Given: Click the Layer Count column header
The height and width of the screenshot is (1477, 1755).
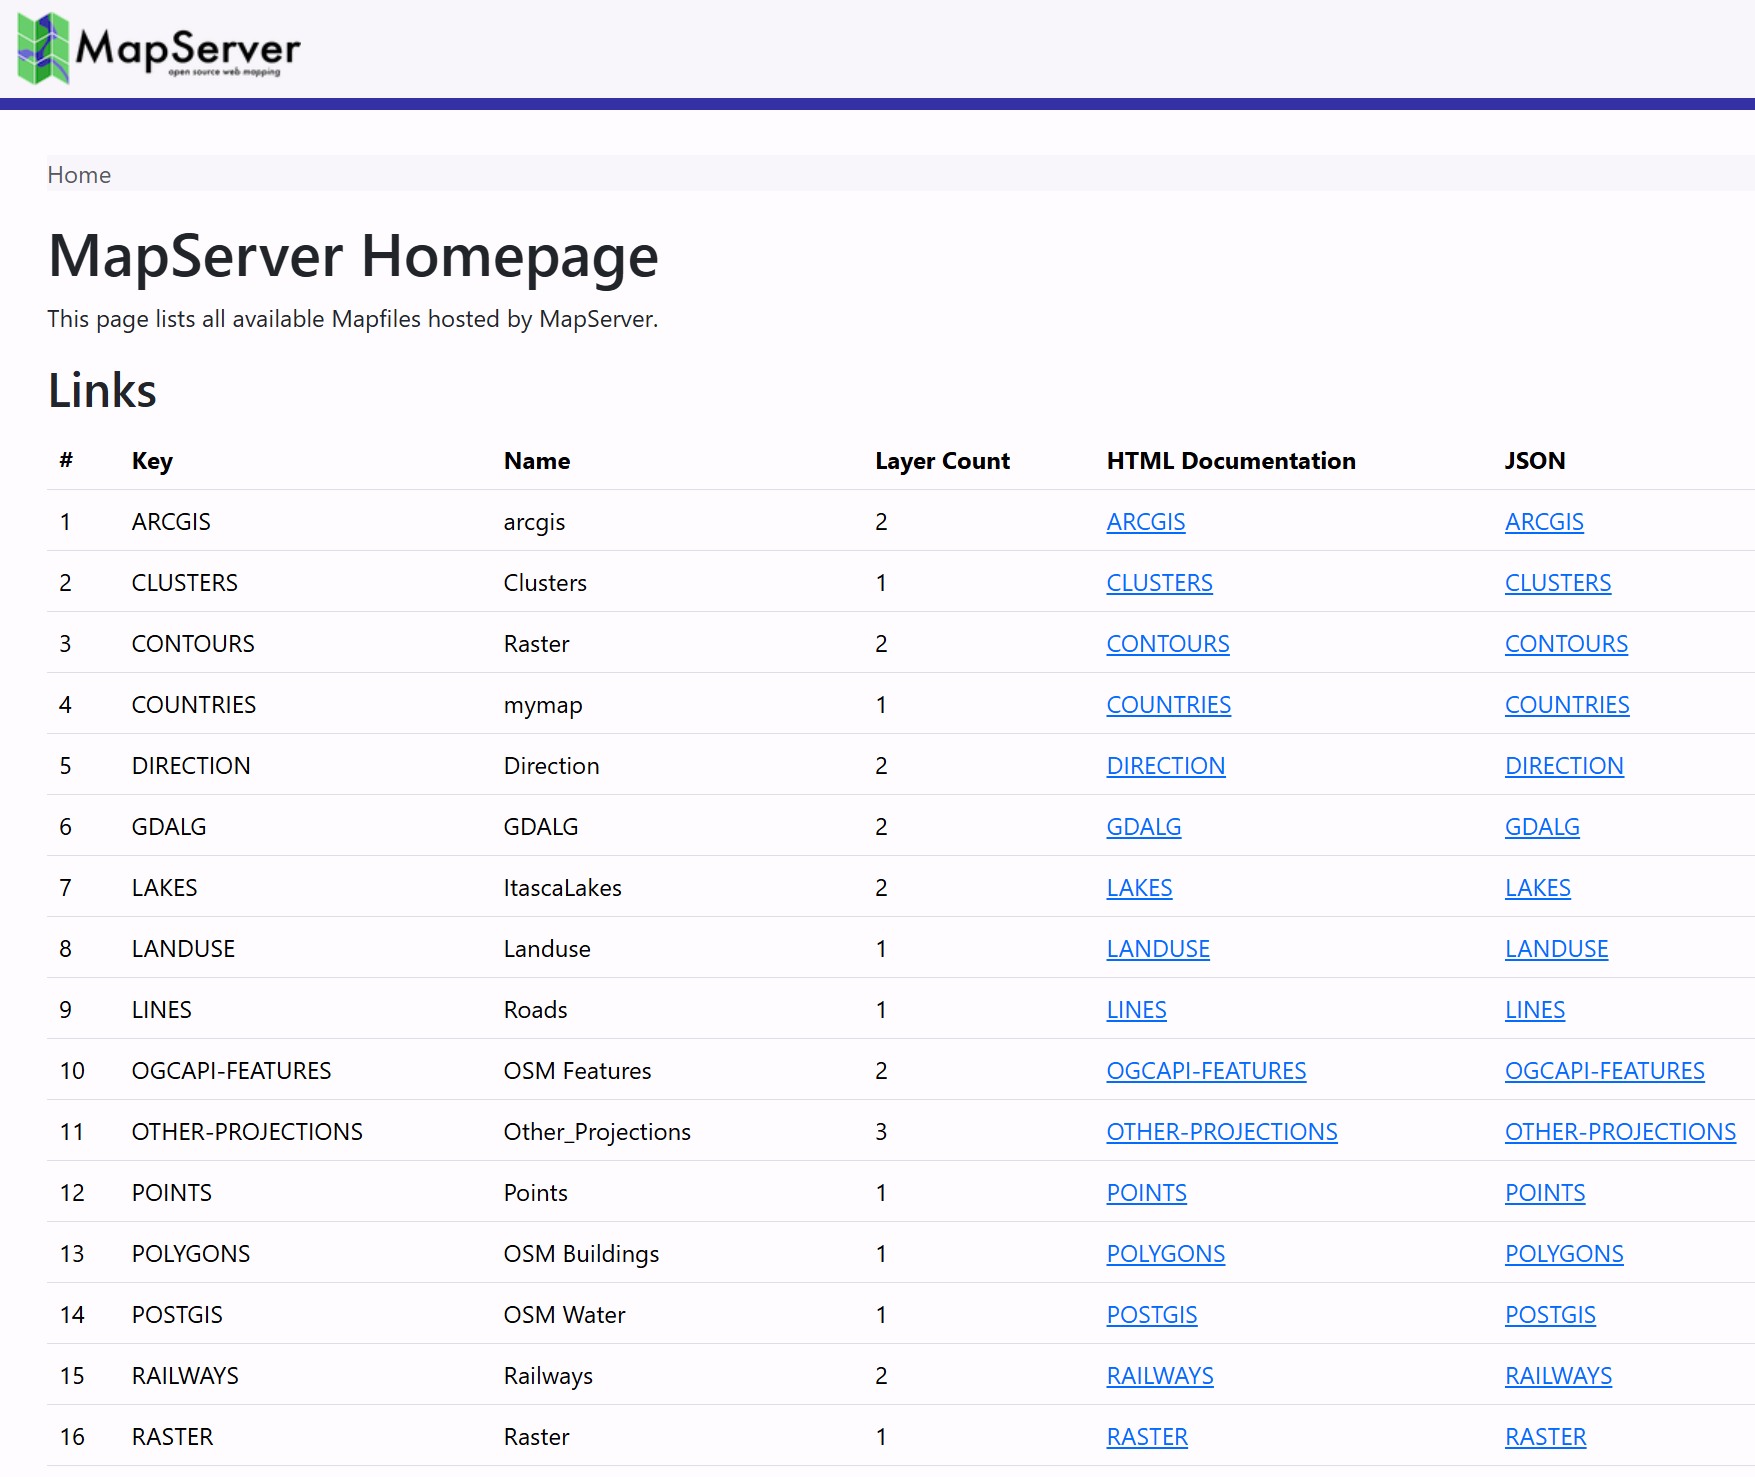Looking at the screenshot, I should pyautogui.click(x=942, y=461).
